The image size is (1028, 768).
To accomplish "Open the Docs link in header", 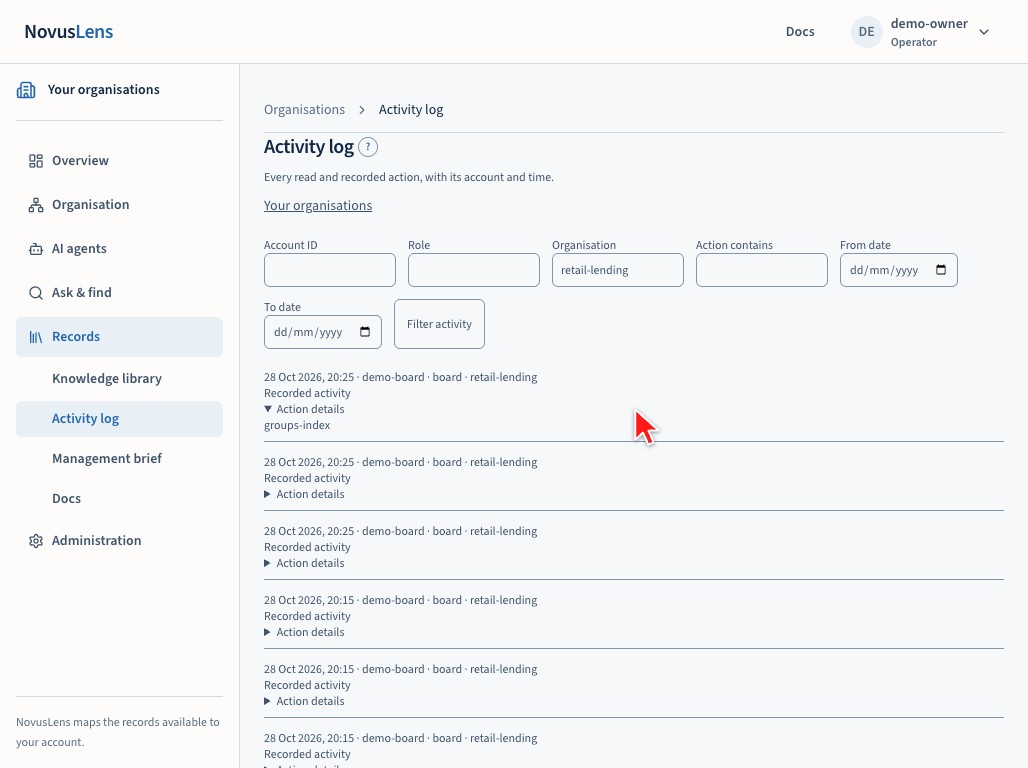I will coord(800,31).
